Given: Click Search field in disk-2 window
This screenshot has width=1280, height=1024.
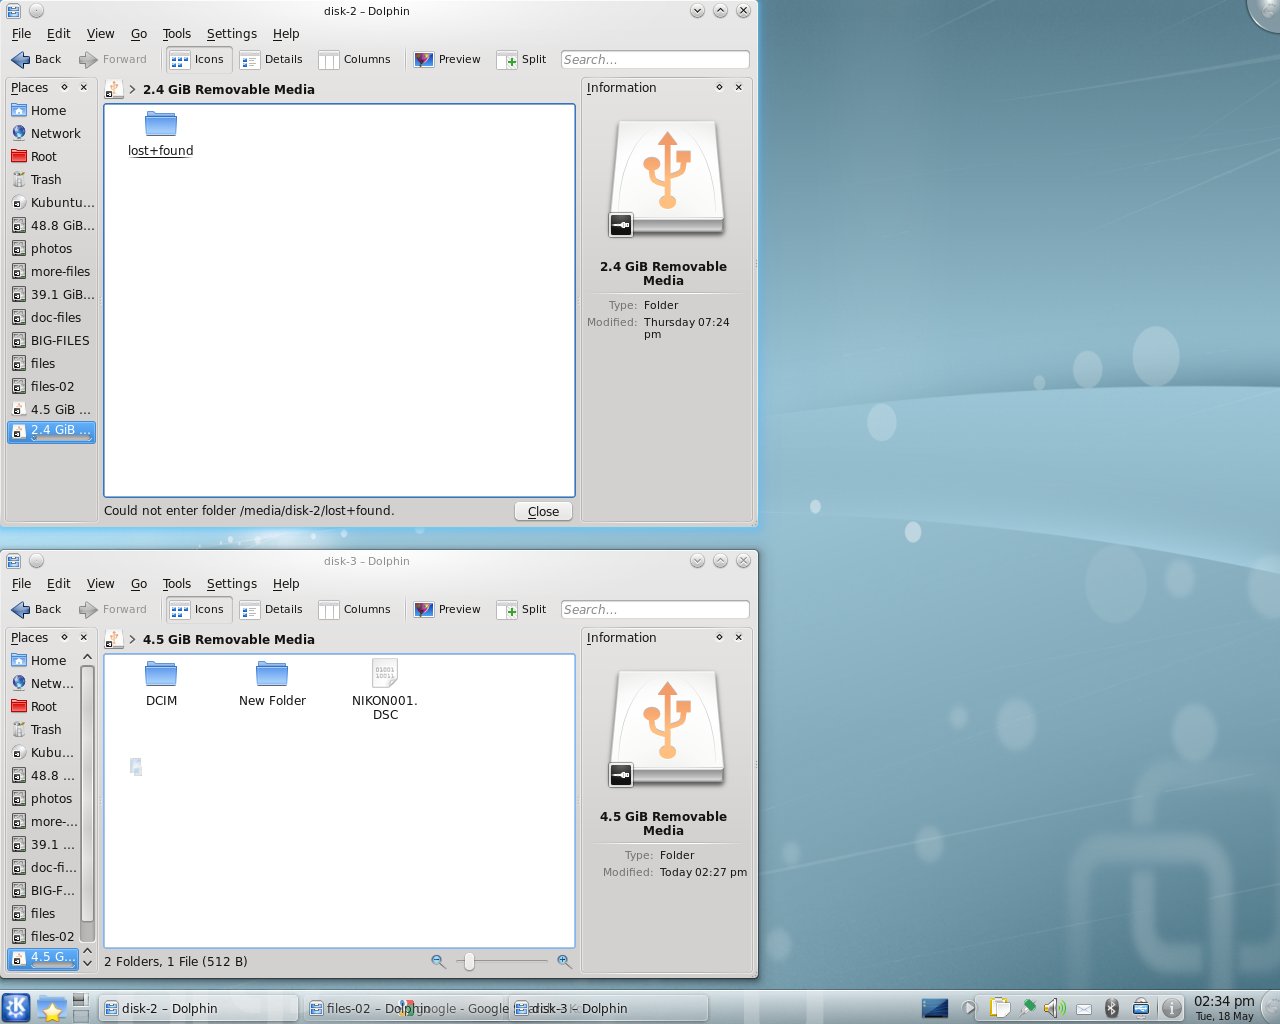Looking at the screenshot, I should pyautogui.click(x=654, y=60).
